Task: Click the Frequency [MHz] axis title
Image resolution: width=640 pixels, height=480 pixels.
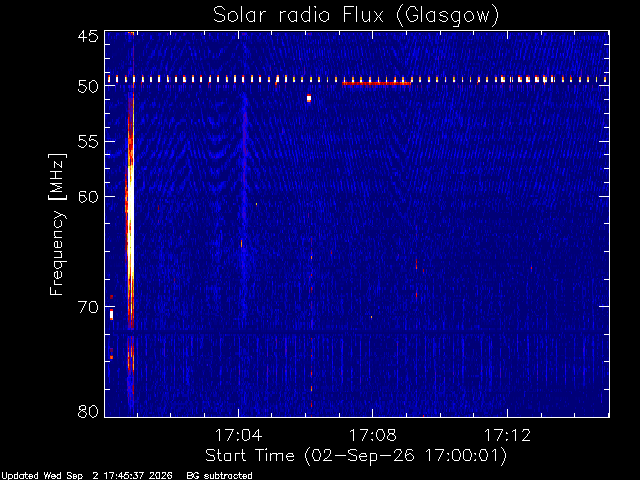Action: click(x=57, y=224)
